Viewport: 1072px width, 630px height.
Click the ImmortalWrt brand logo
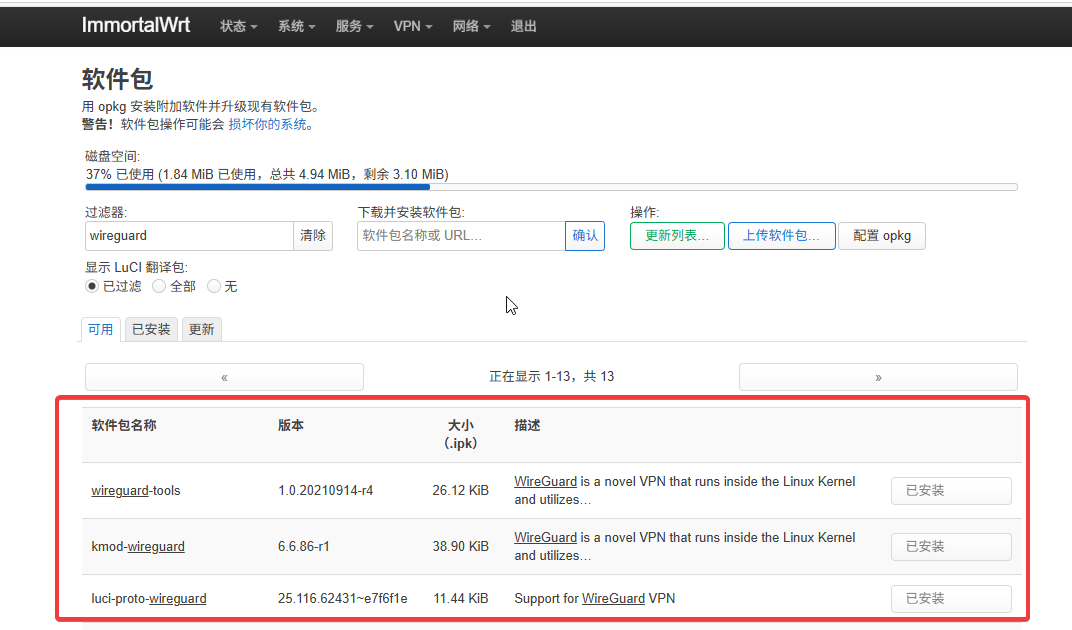pos(136,25)
